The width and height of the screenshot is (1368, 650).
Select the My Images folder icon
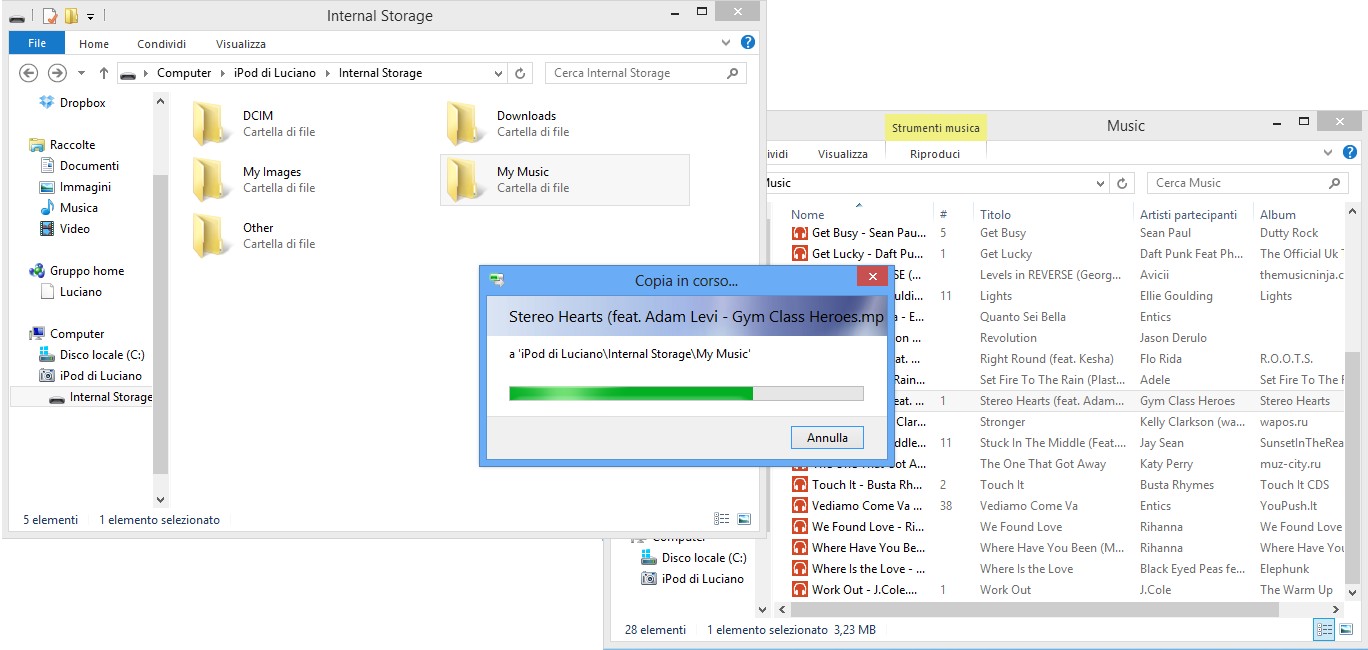211,179
